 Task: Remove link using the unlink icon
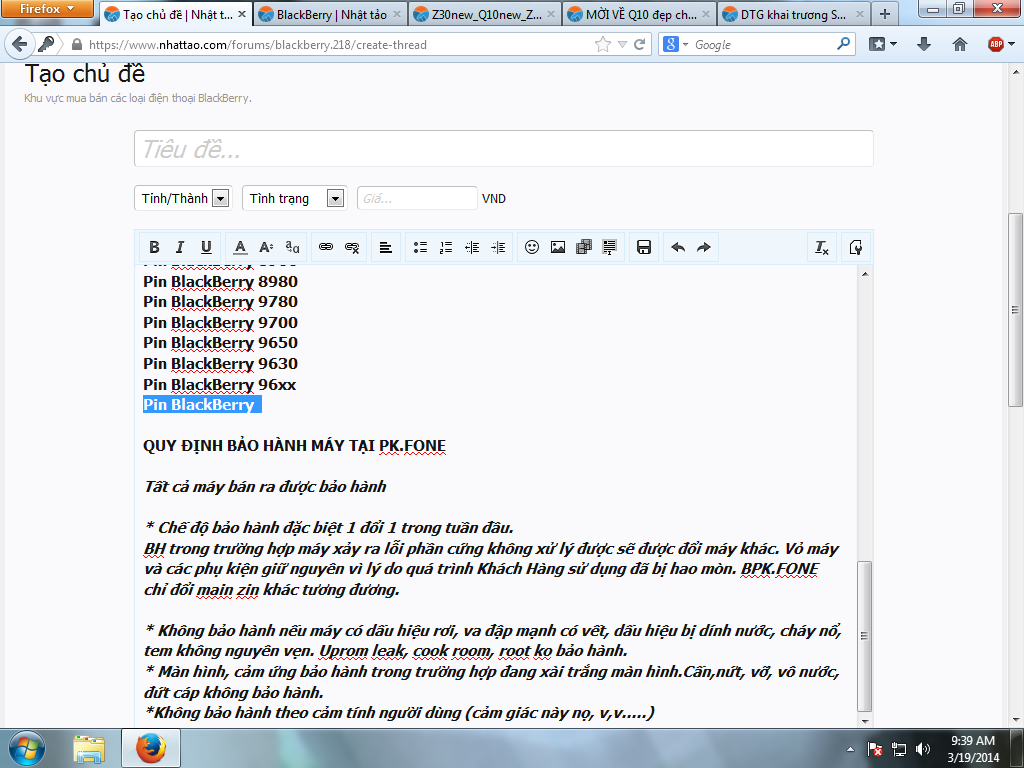[x=352, y=247]
